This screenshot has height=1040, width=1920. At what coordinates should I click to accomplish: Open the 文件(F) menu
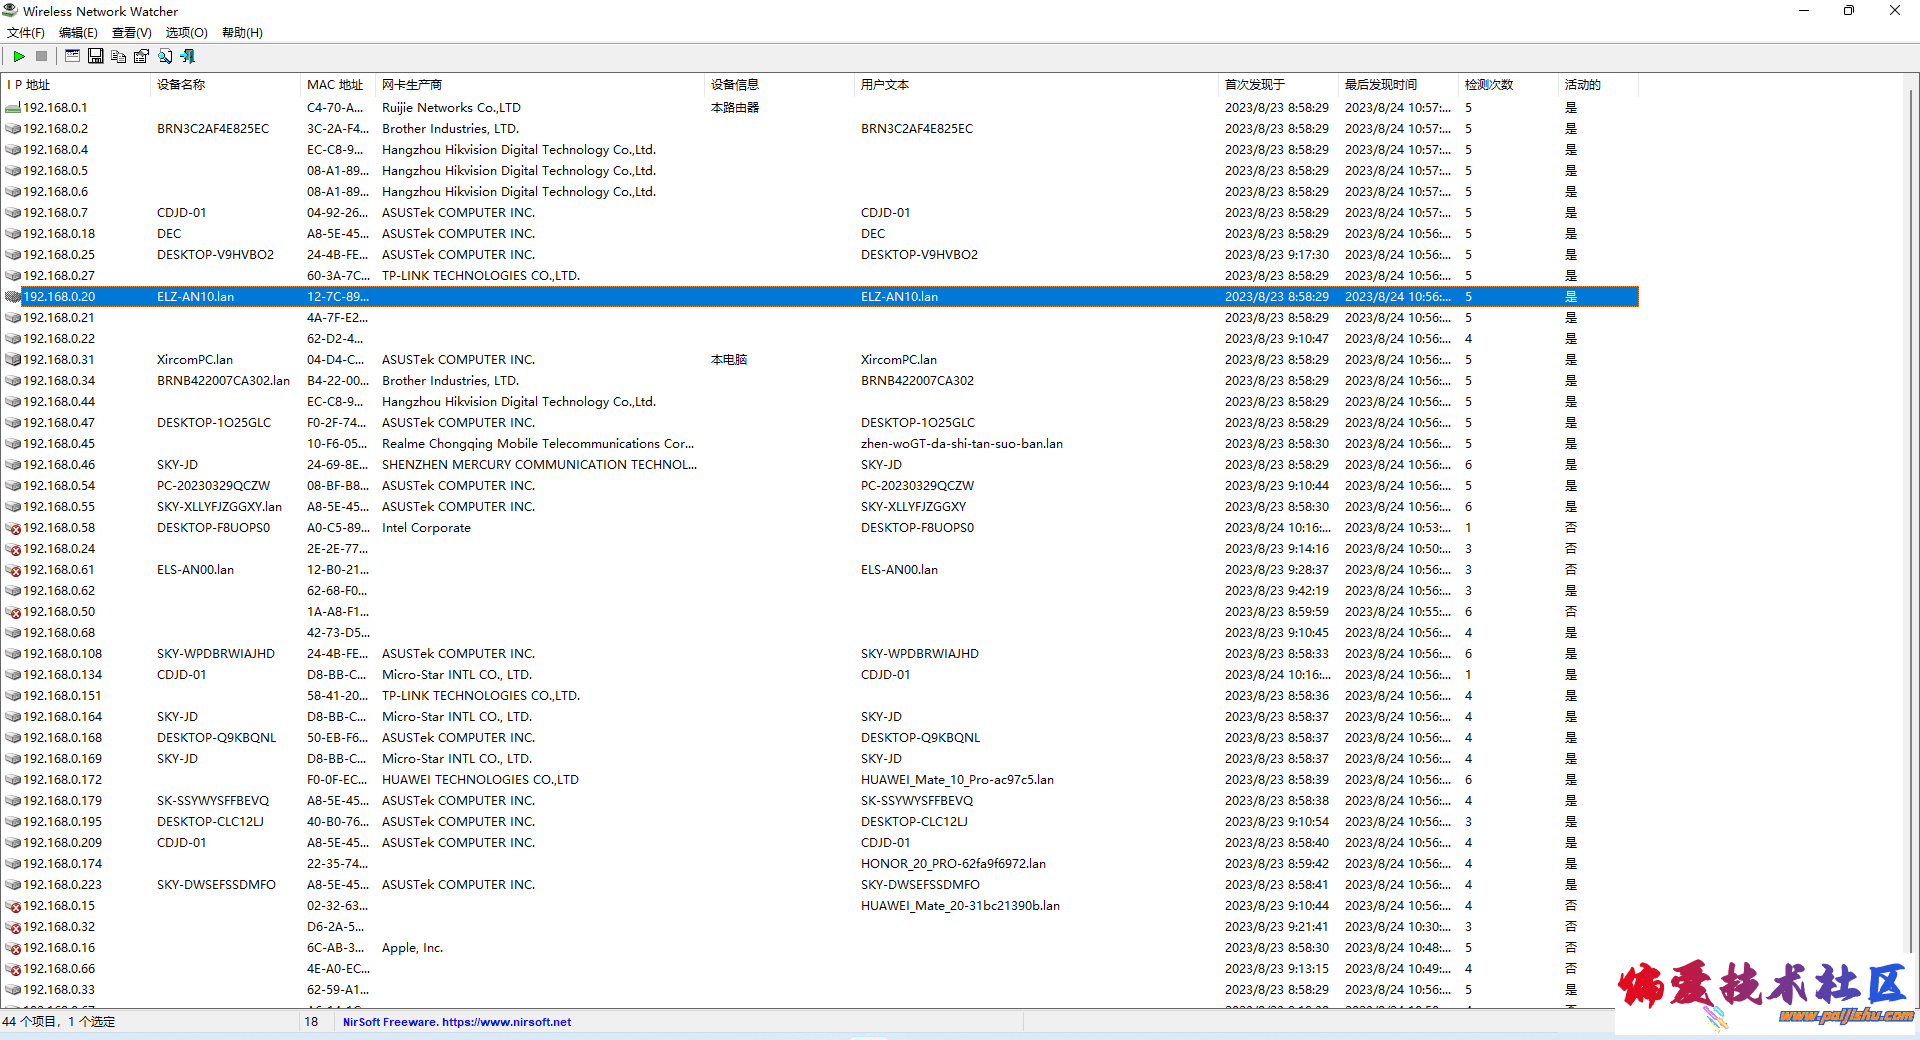26,33
